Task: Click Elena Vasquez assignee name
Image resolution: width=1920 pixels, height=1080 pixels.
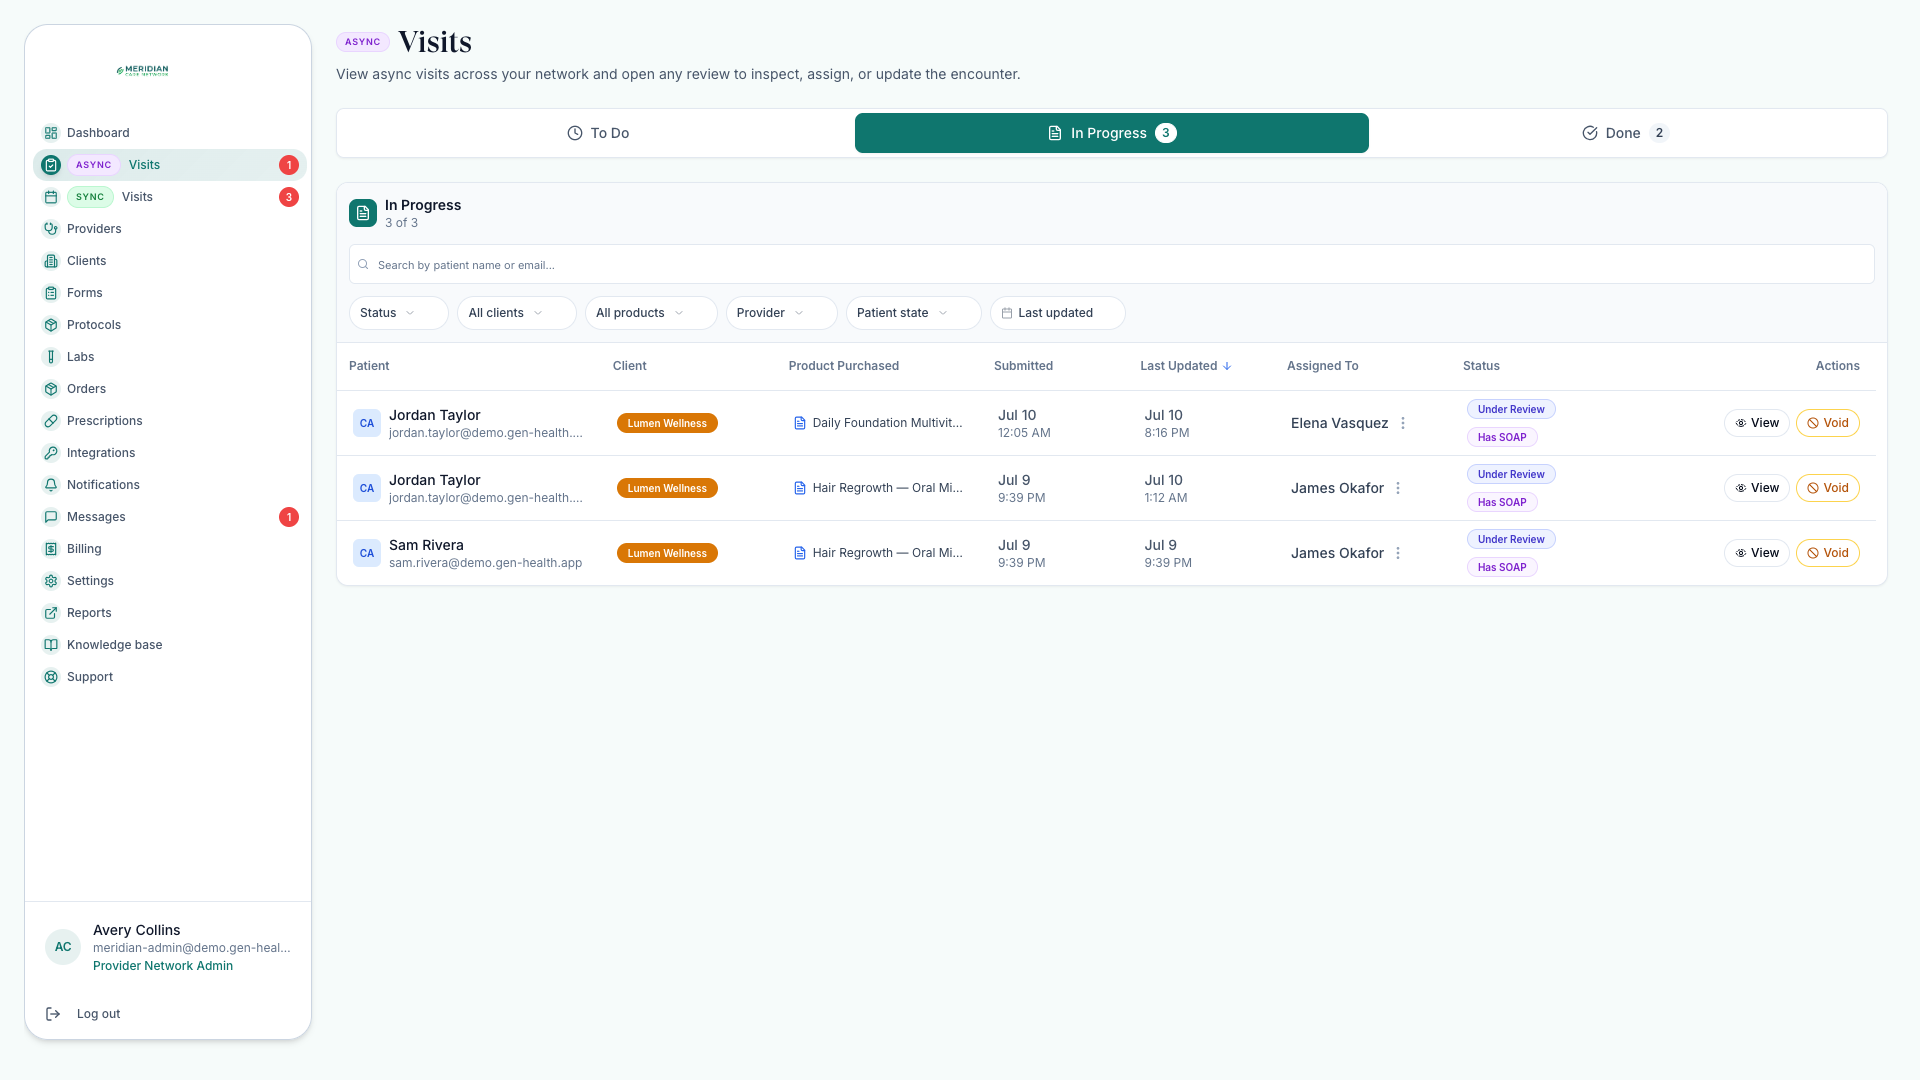Action: click(1339, 423)
